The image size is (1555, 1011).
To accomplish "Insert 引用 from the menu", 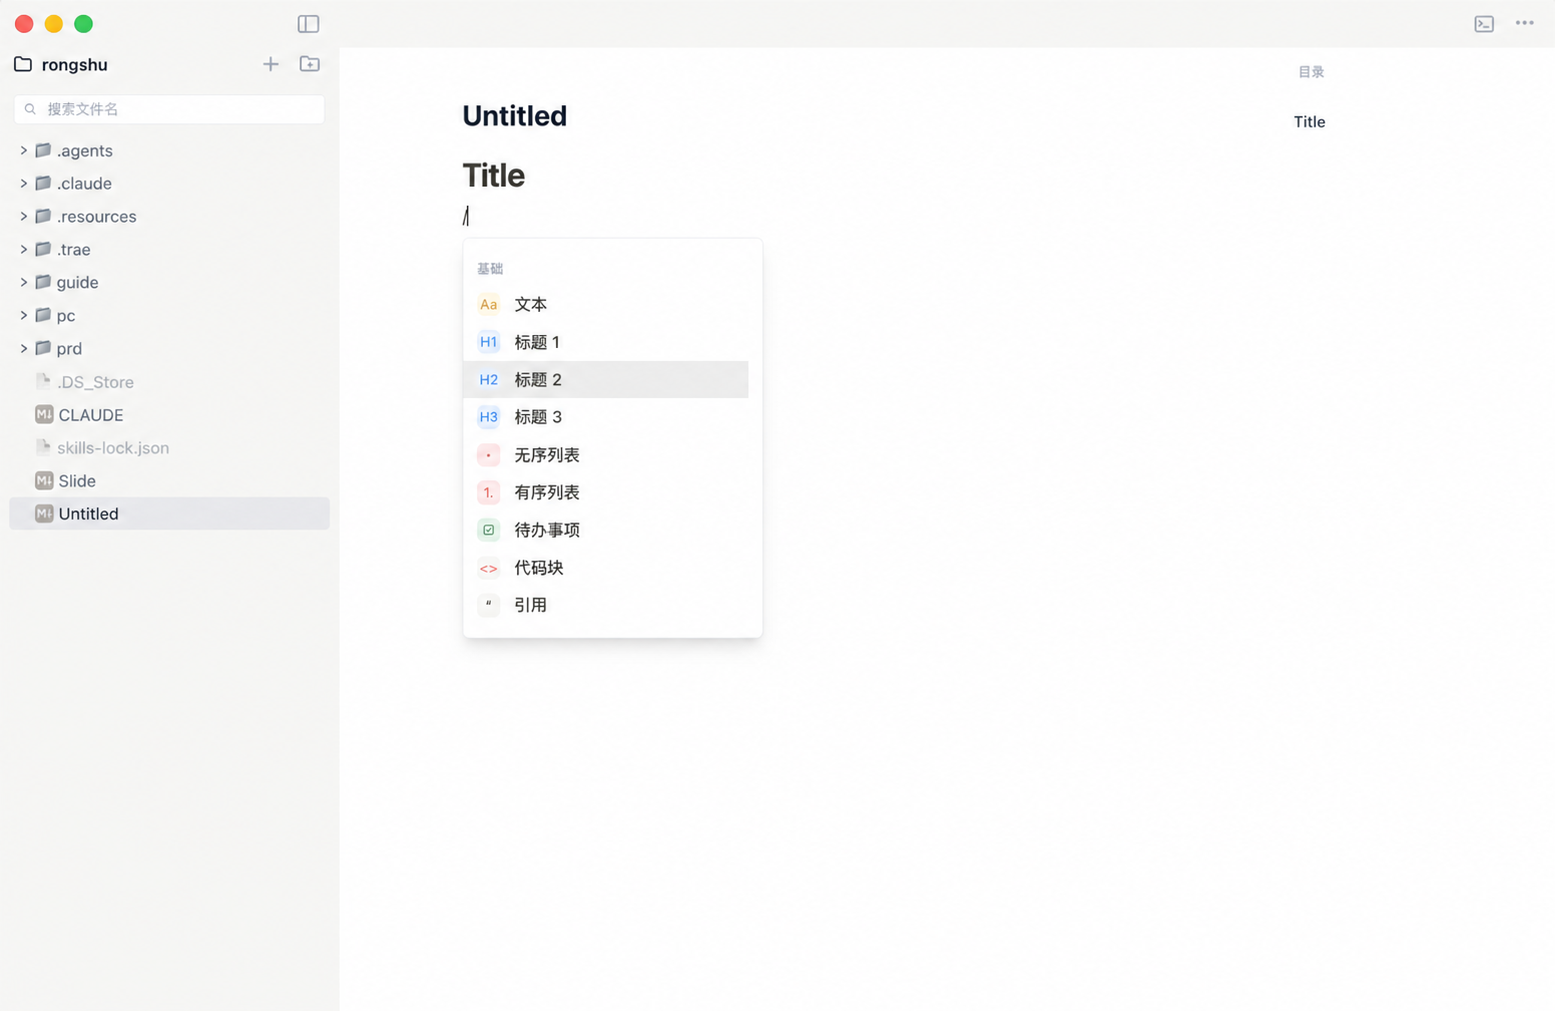I will click(606, 605).
